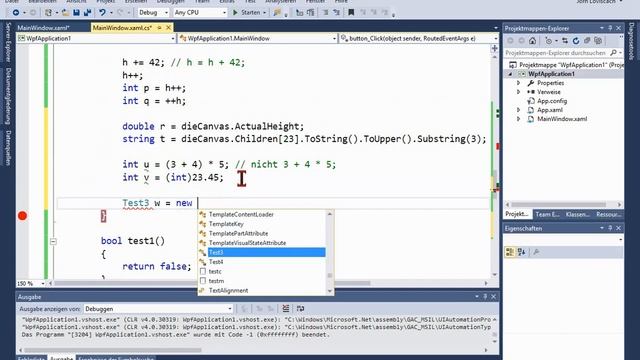Click the collapse all icon in Projektmappen-Explorer
Screen dimensions: 640x360
(587, 41)
